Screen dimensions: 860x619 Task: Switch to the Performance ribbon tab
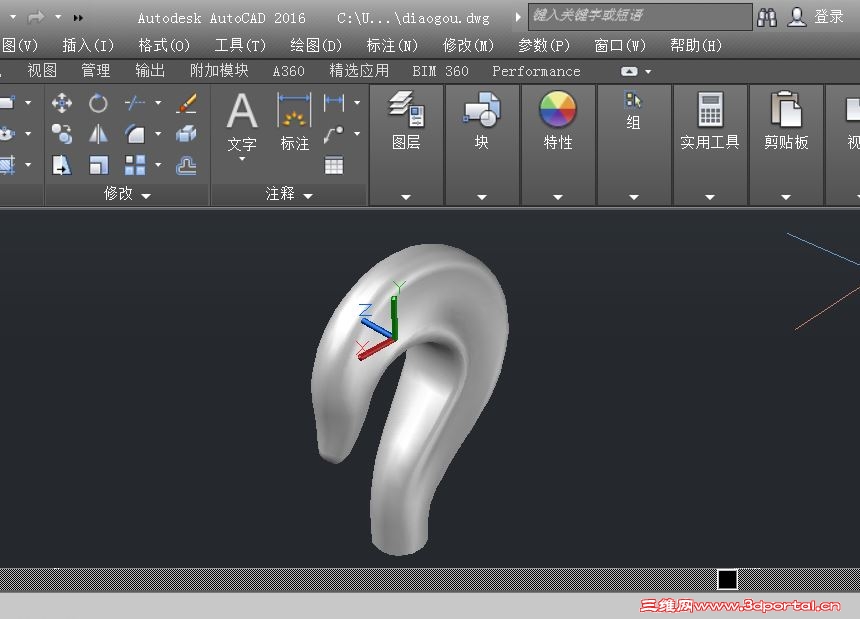[x=536, y=71]
